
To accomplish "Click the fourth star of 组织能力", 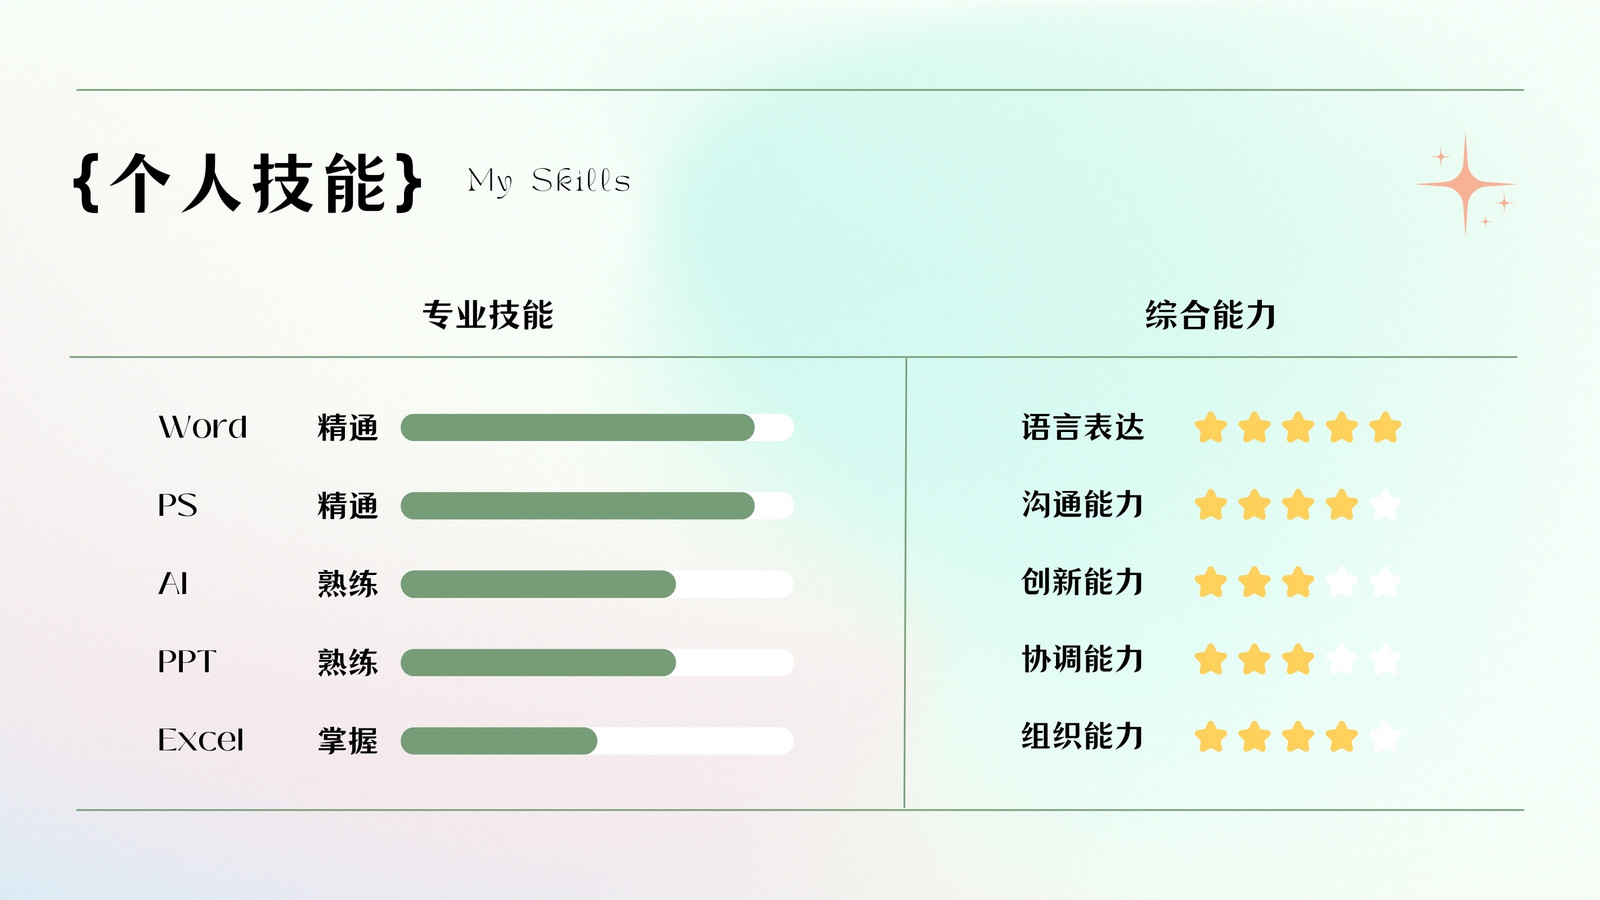I will 1341,738.
